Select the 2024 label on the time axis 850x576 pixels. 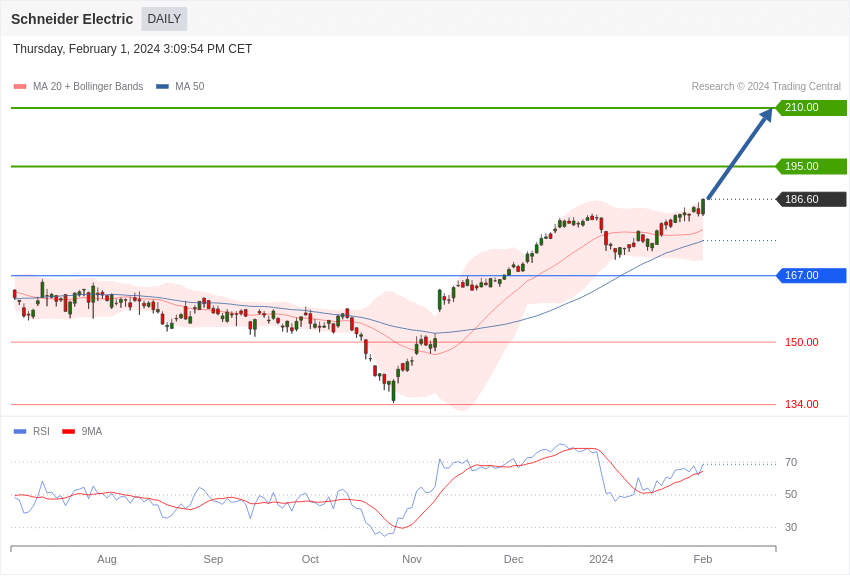[x=601, y=559]
